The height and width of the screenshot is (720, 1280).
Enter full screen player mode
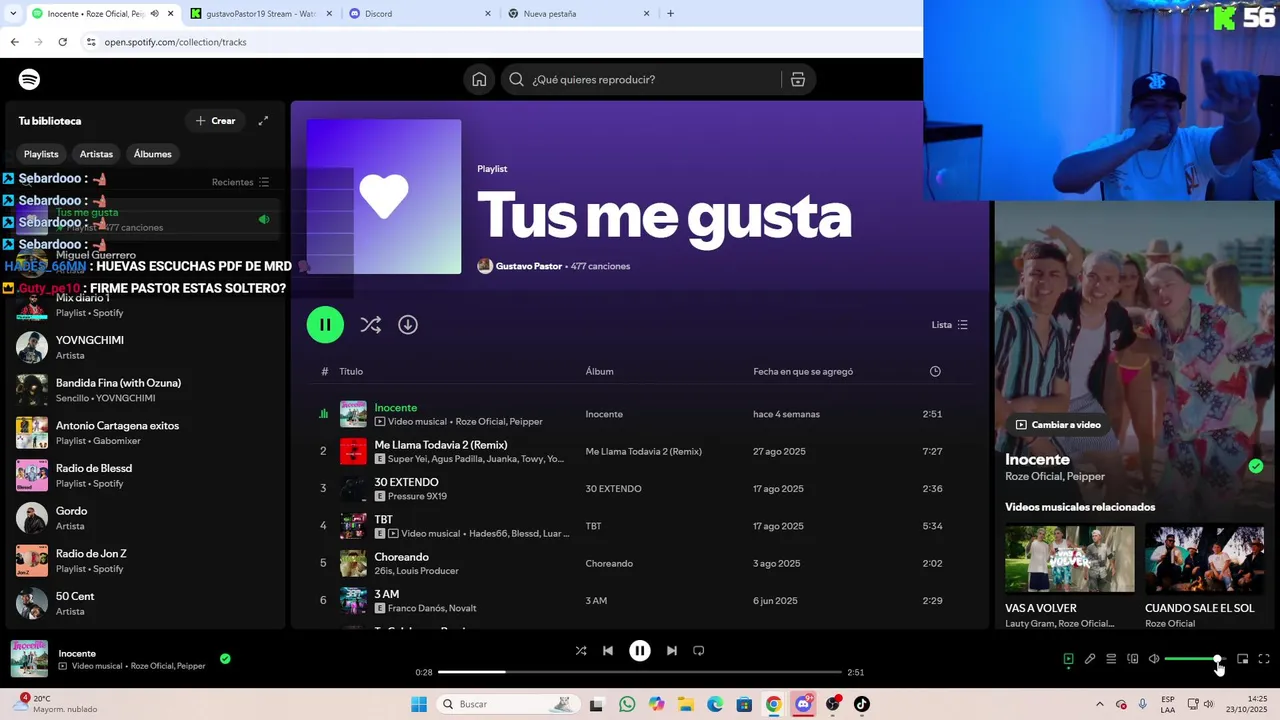click(1264, 659)
